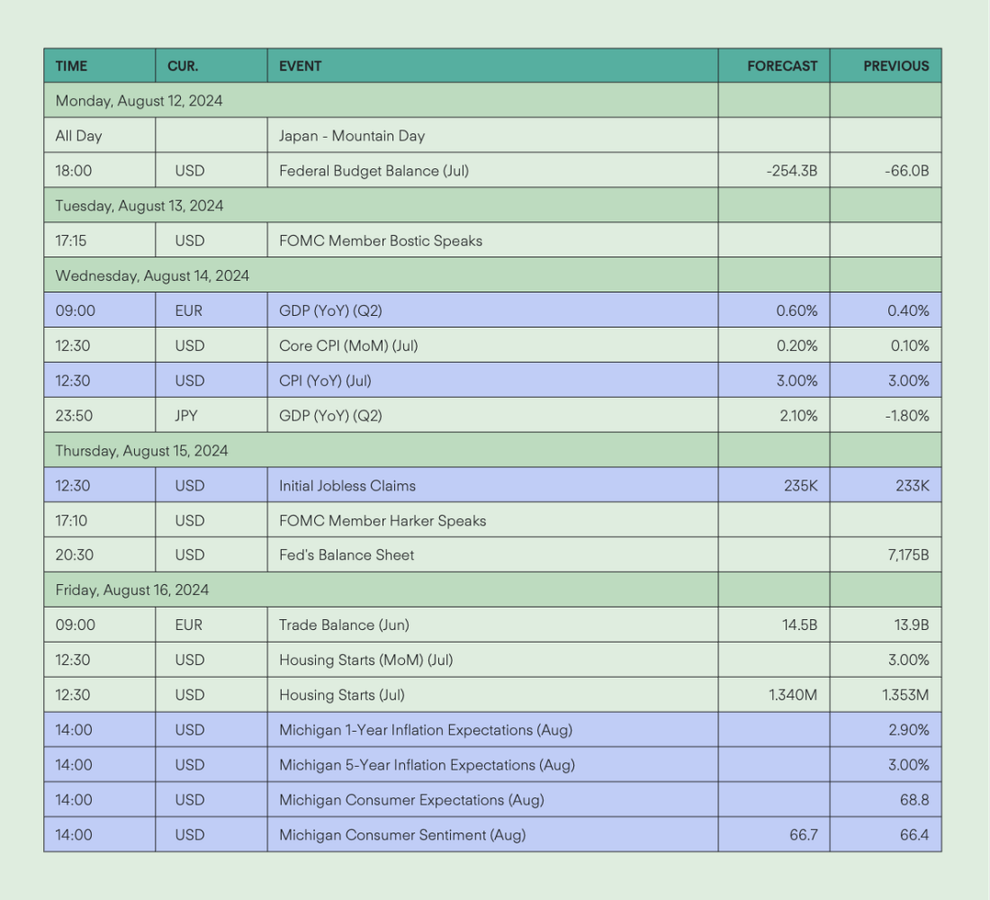Screen dimensions: 990x900
Task: Open Initial Jobless Claims event
Action: point(347,486)
